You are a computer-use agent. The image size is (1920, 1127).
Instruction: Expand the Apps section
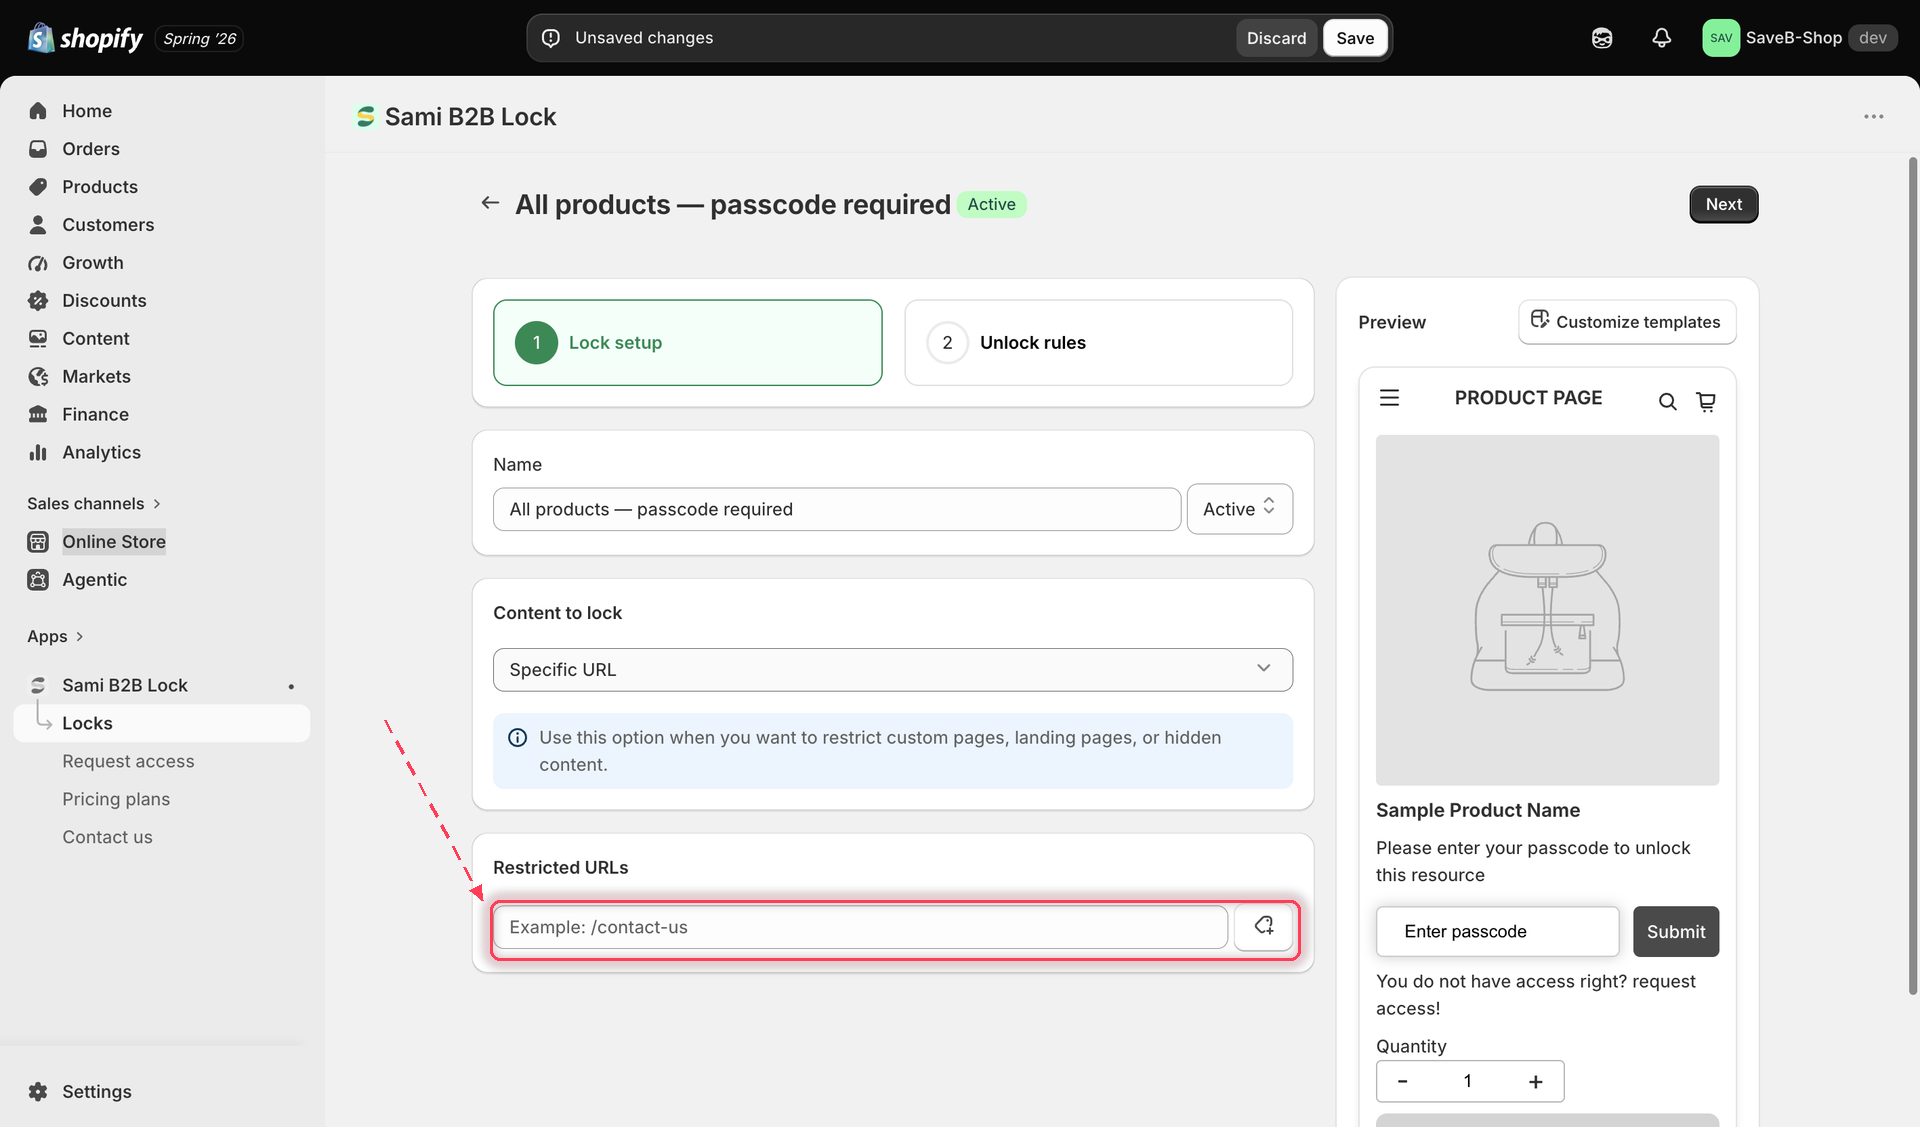pyautogui.click(x=55, y=637)
